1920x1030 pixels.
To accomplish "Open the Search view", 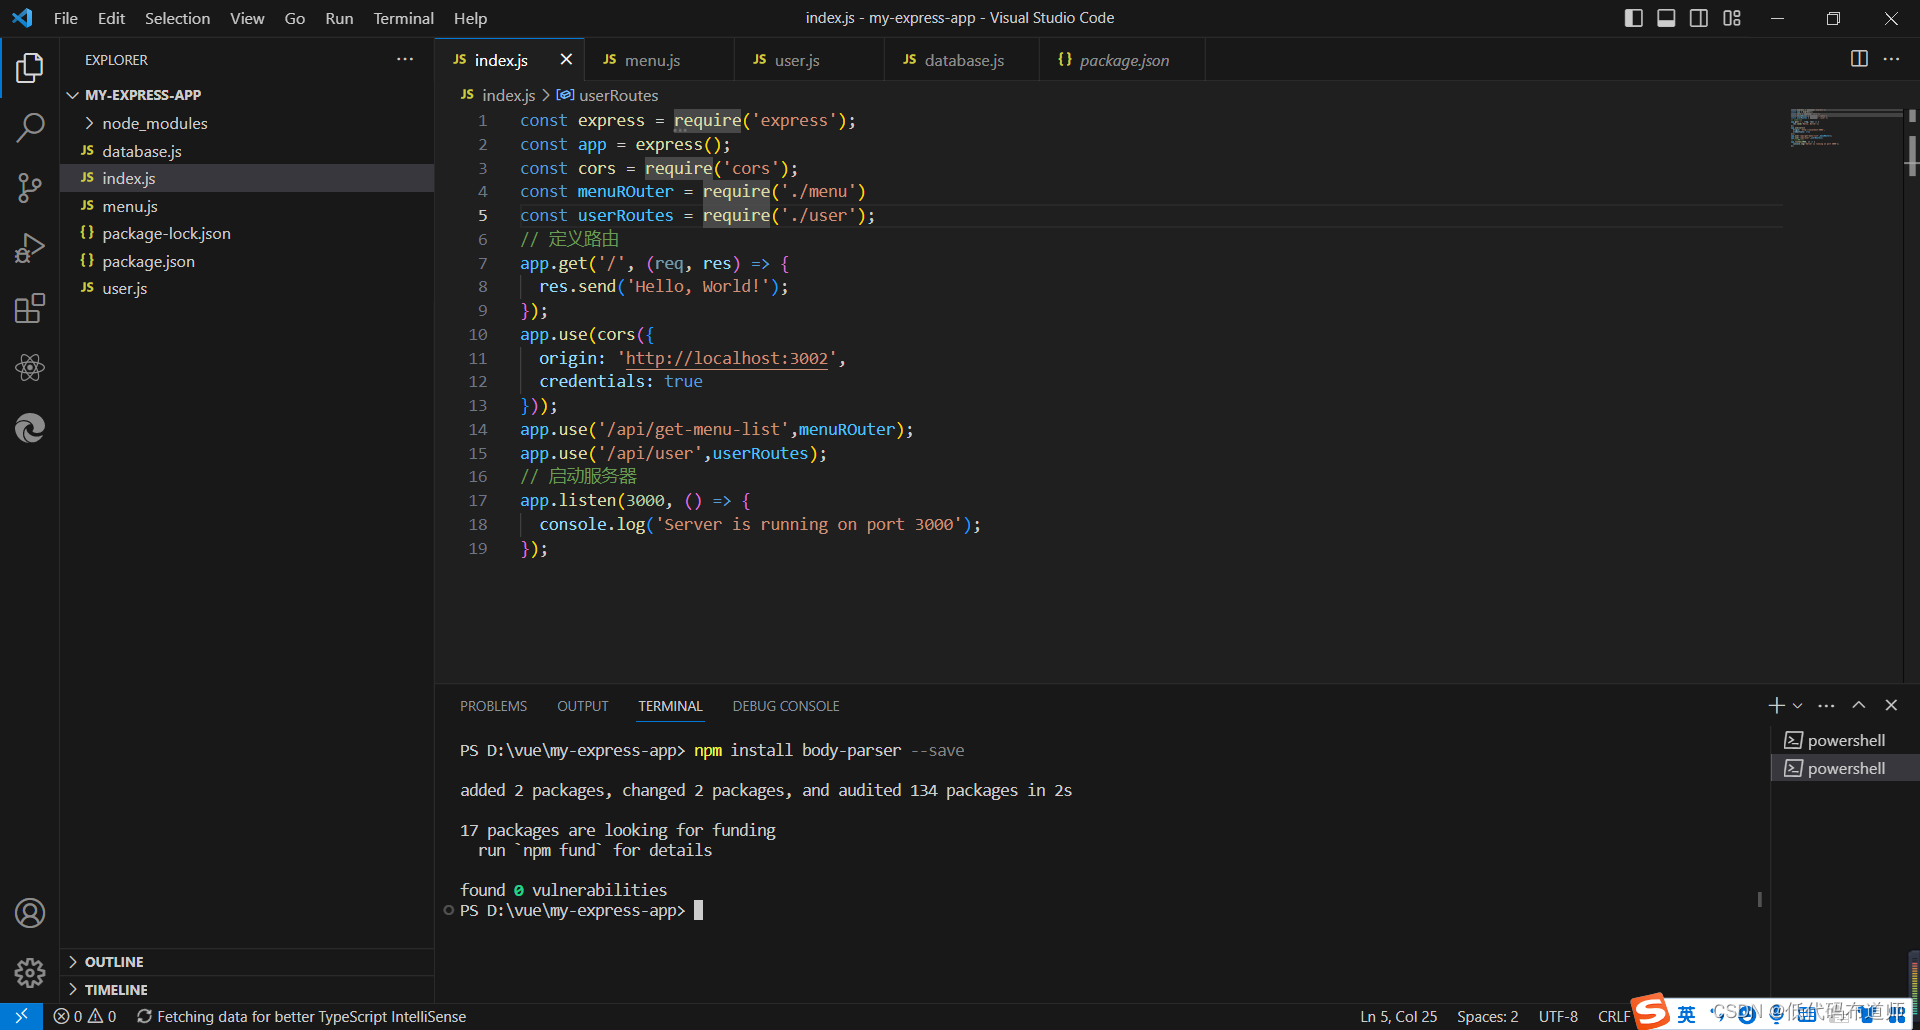I will [x=29, y=128].
